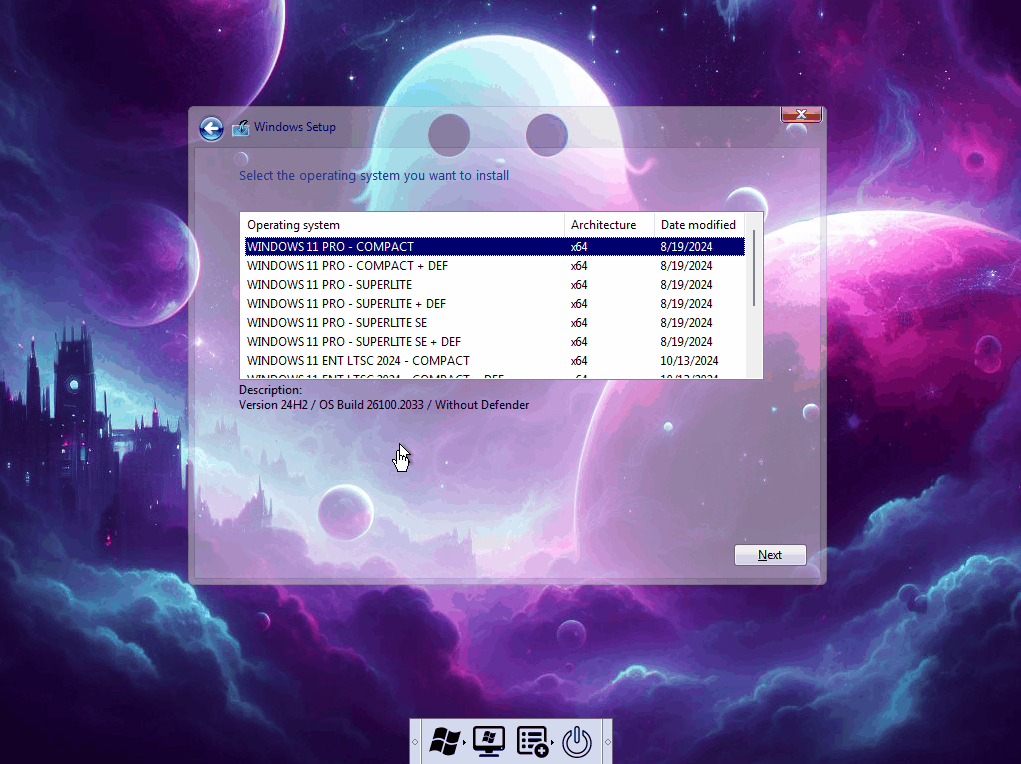This screenshot has width=1021, height=764.
Task: Click the Next button
Action: 770,555
